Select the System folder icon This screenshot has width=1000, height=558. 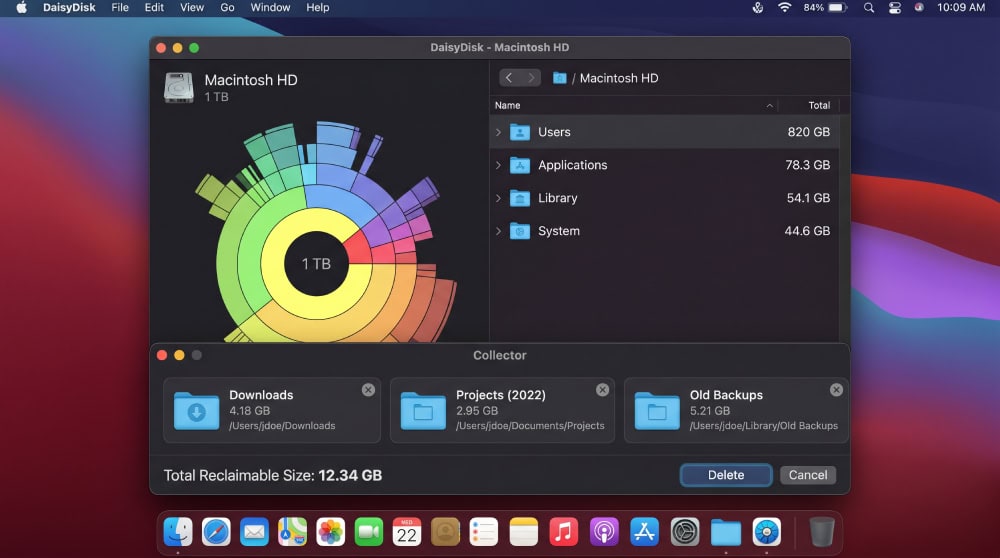coord(520,231)
